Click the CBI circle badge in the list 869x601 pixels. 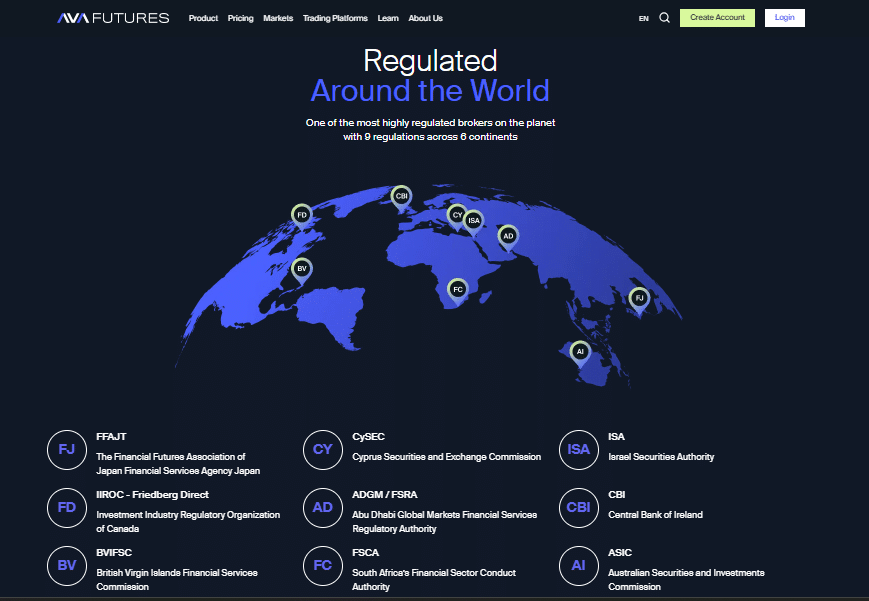tap(579, 508)
